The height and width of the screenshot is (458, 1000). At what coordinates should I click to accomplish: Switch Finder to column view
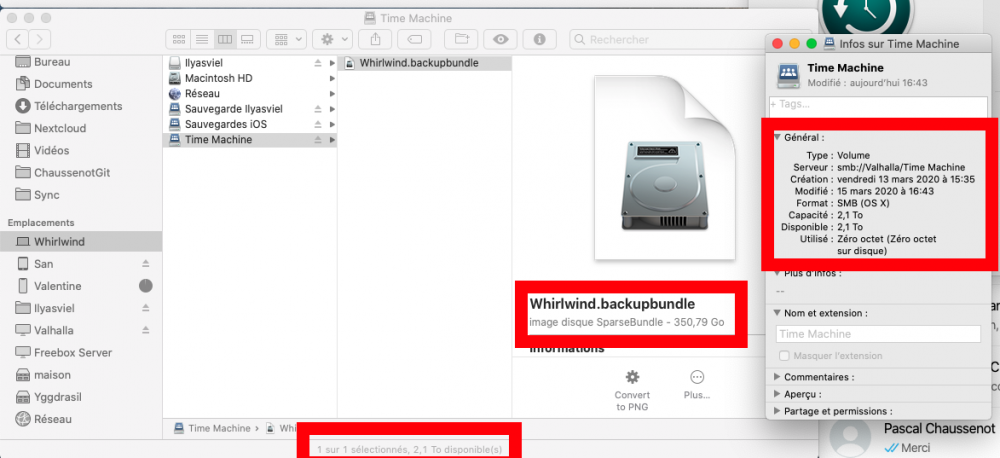click(x=224, y=39)
